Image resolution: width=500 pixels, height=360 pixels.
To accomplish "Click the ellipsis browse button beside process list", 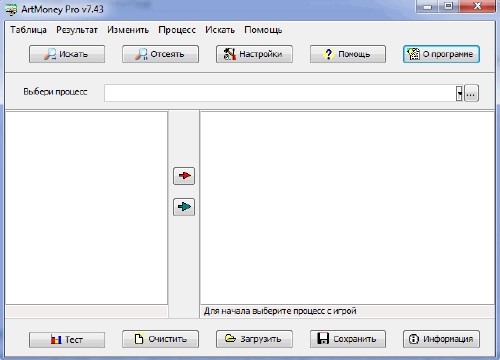I will pos(471,93).
